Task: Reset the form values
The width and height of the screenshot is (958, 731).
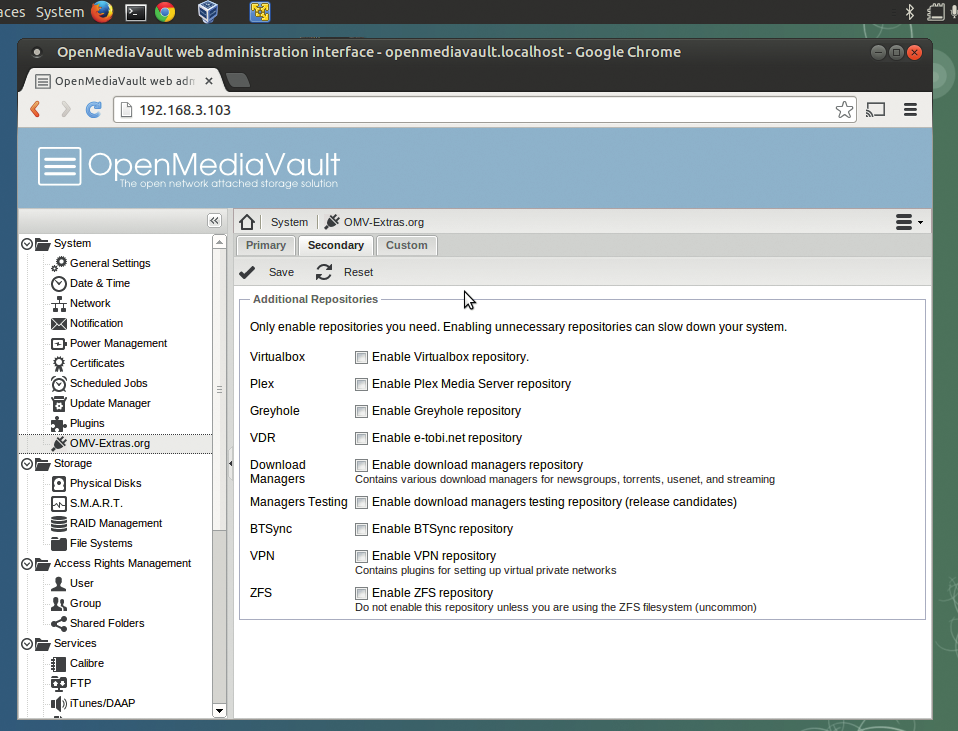Action: [345, 272]
